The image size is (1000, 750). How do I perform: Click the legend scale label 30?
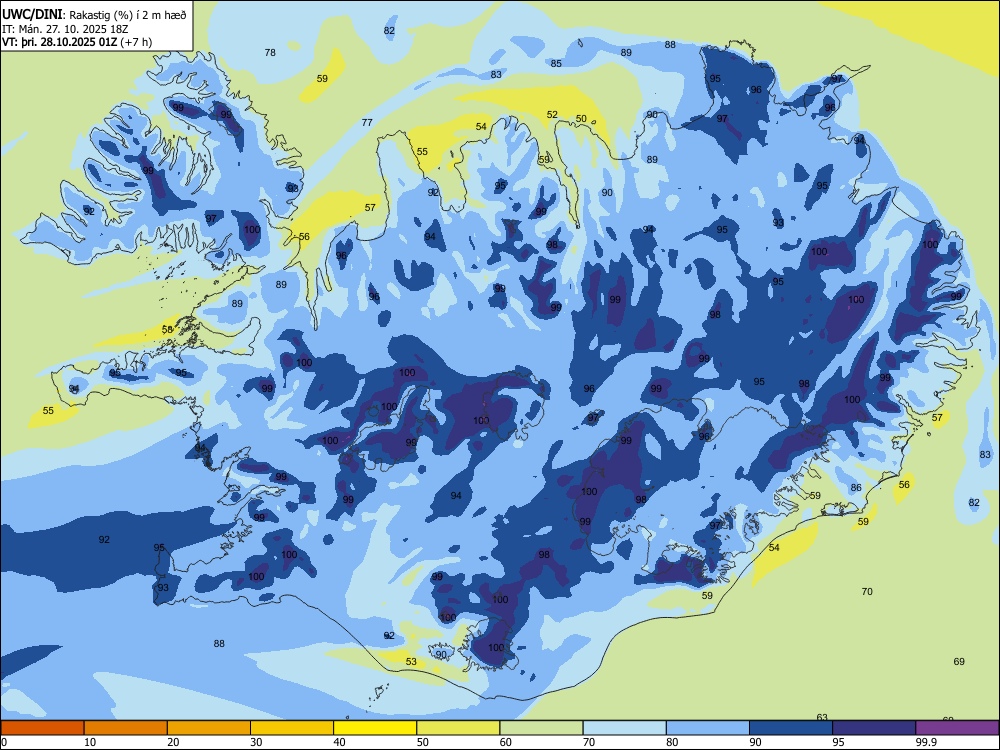256,742
